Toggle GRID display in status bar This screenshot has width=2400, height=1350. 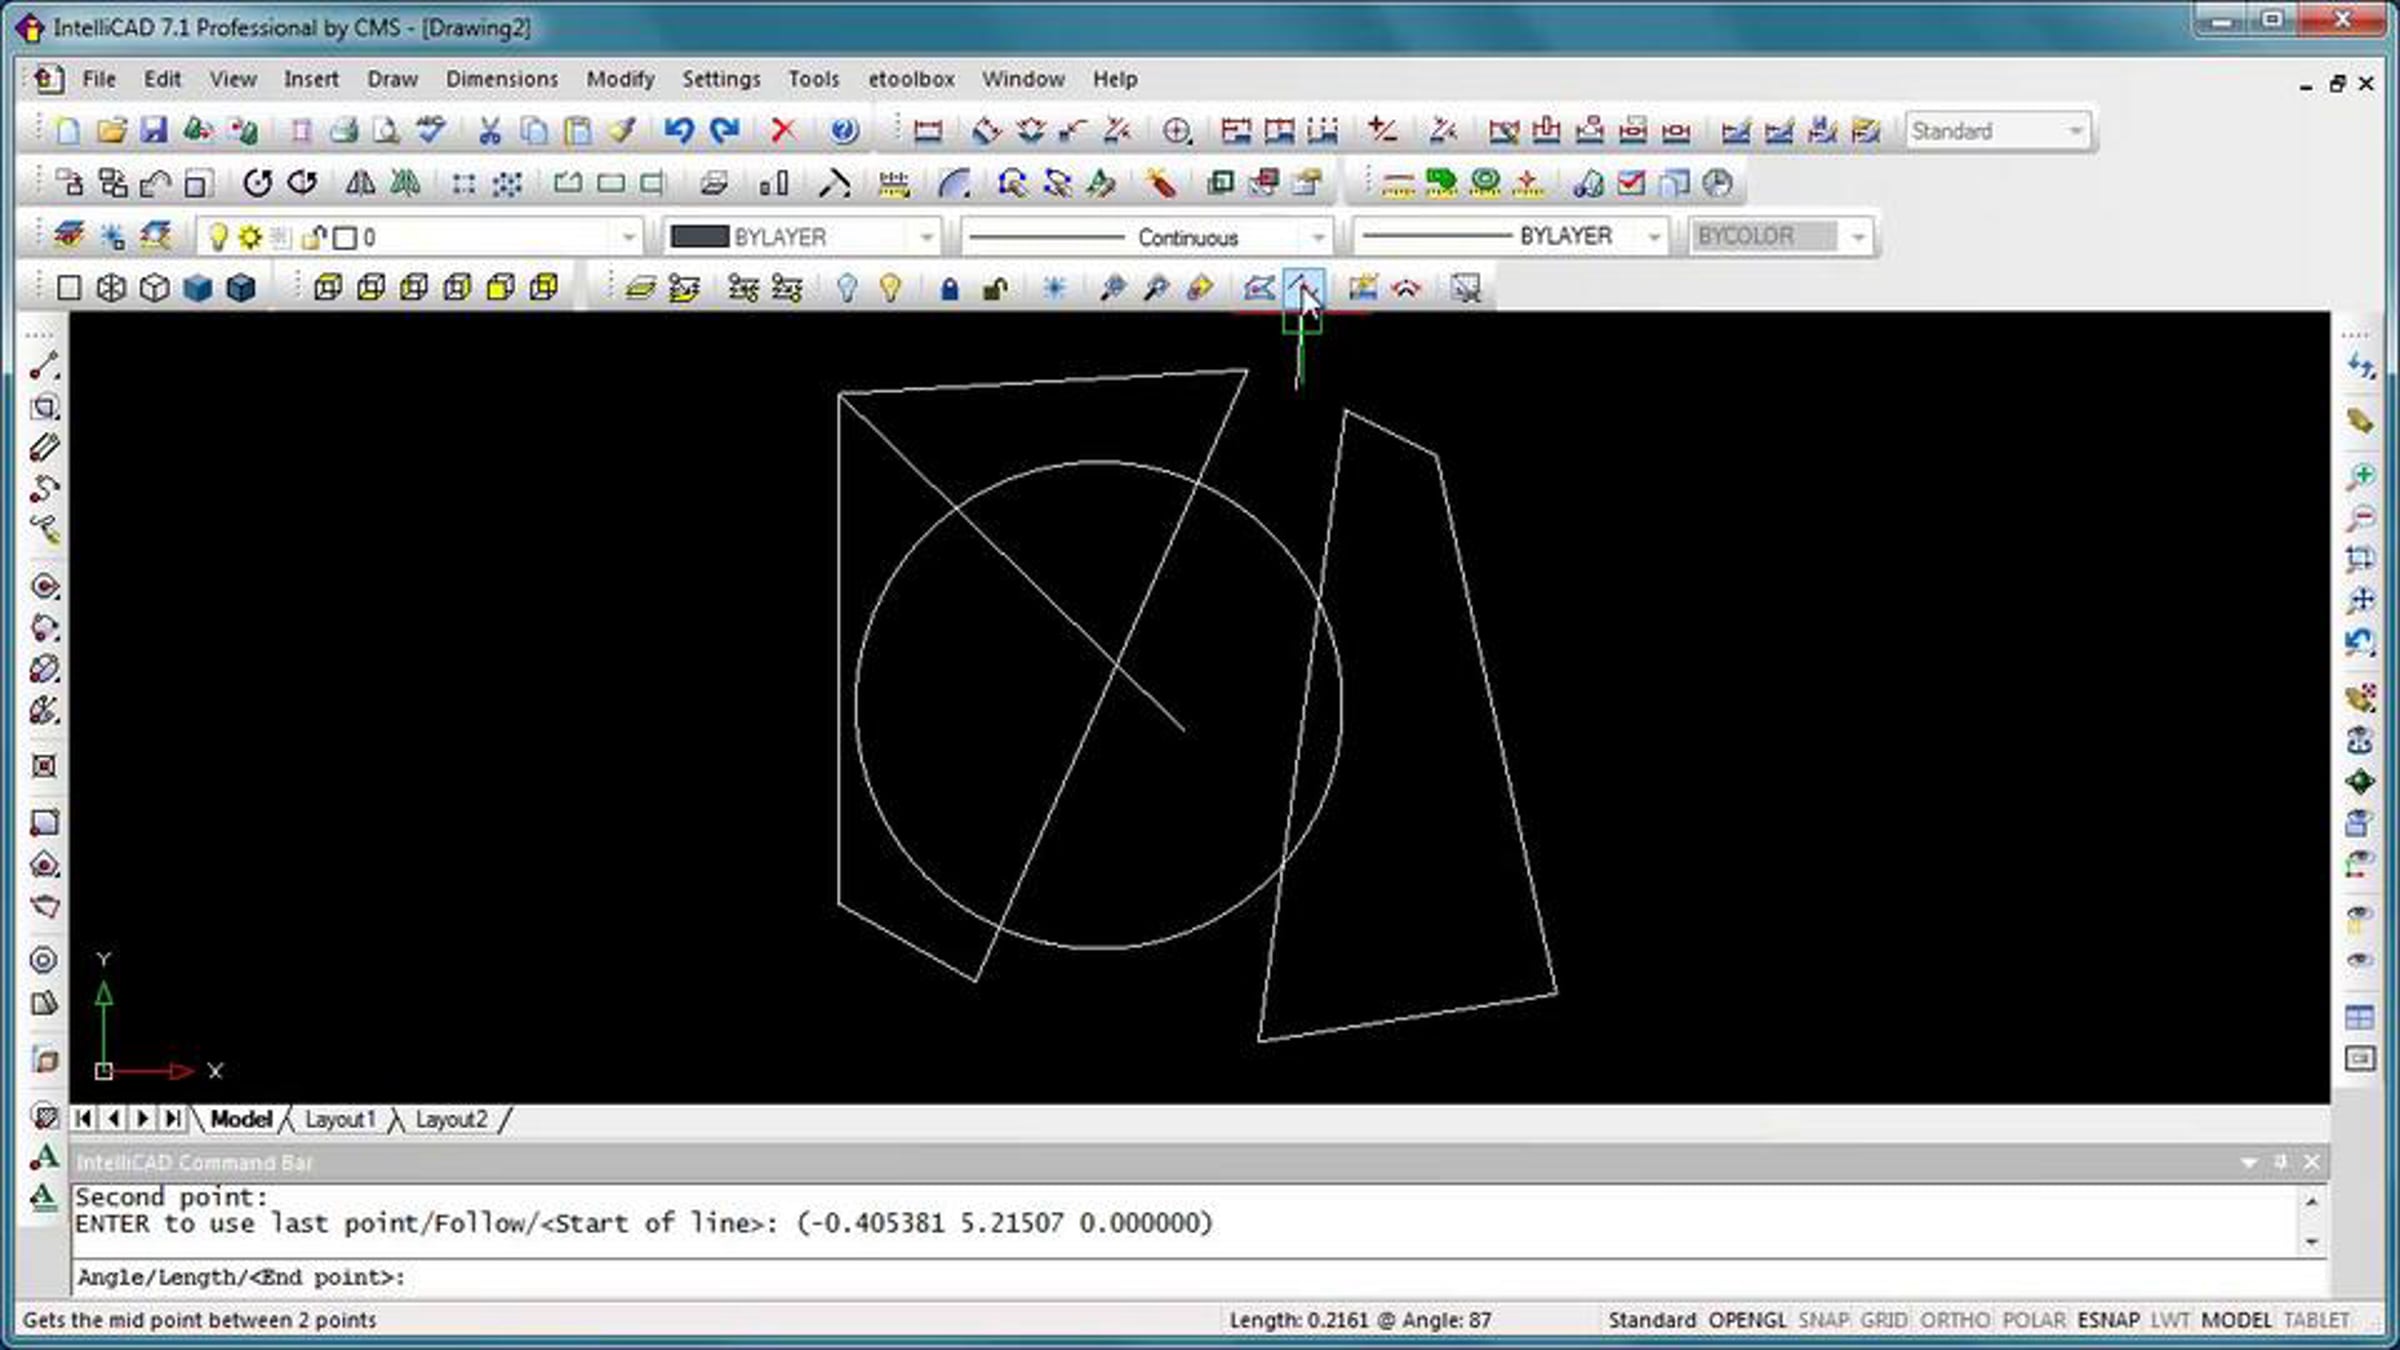click(1884, 1320)
